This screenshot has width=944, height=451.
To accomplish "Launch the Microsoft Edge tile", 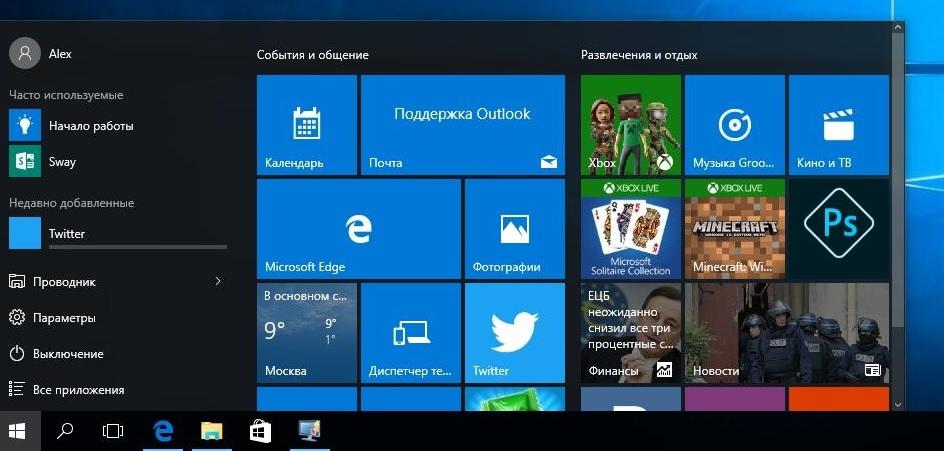I will (x=359, y=229).
